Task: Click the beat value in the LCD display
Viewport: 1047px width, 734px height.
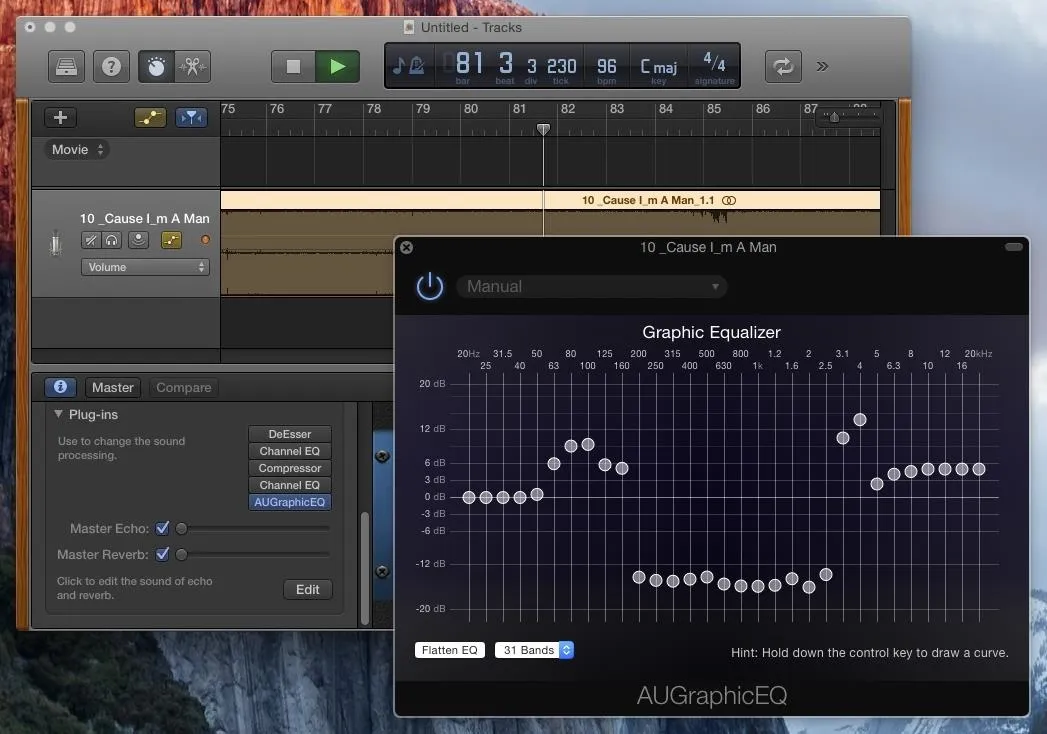Action: 505,64
